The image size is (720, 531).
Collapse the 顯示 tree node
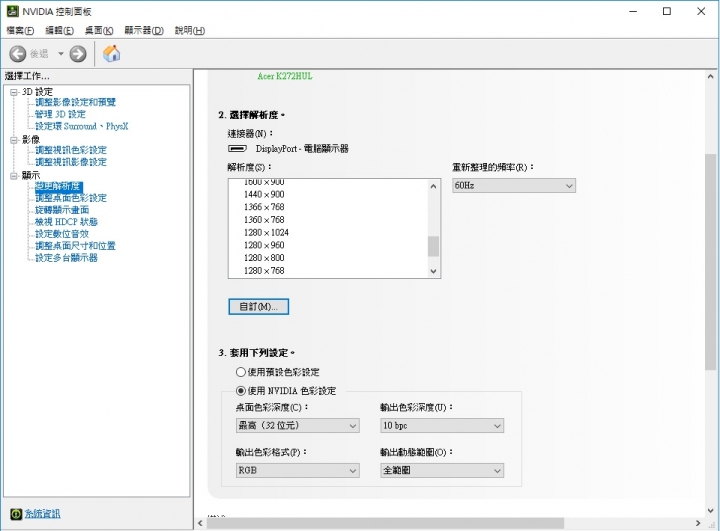(14, 176)
